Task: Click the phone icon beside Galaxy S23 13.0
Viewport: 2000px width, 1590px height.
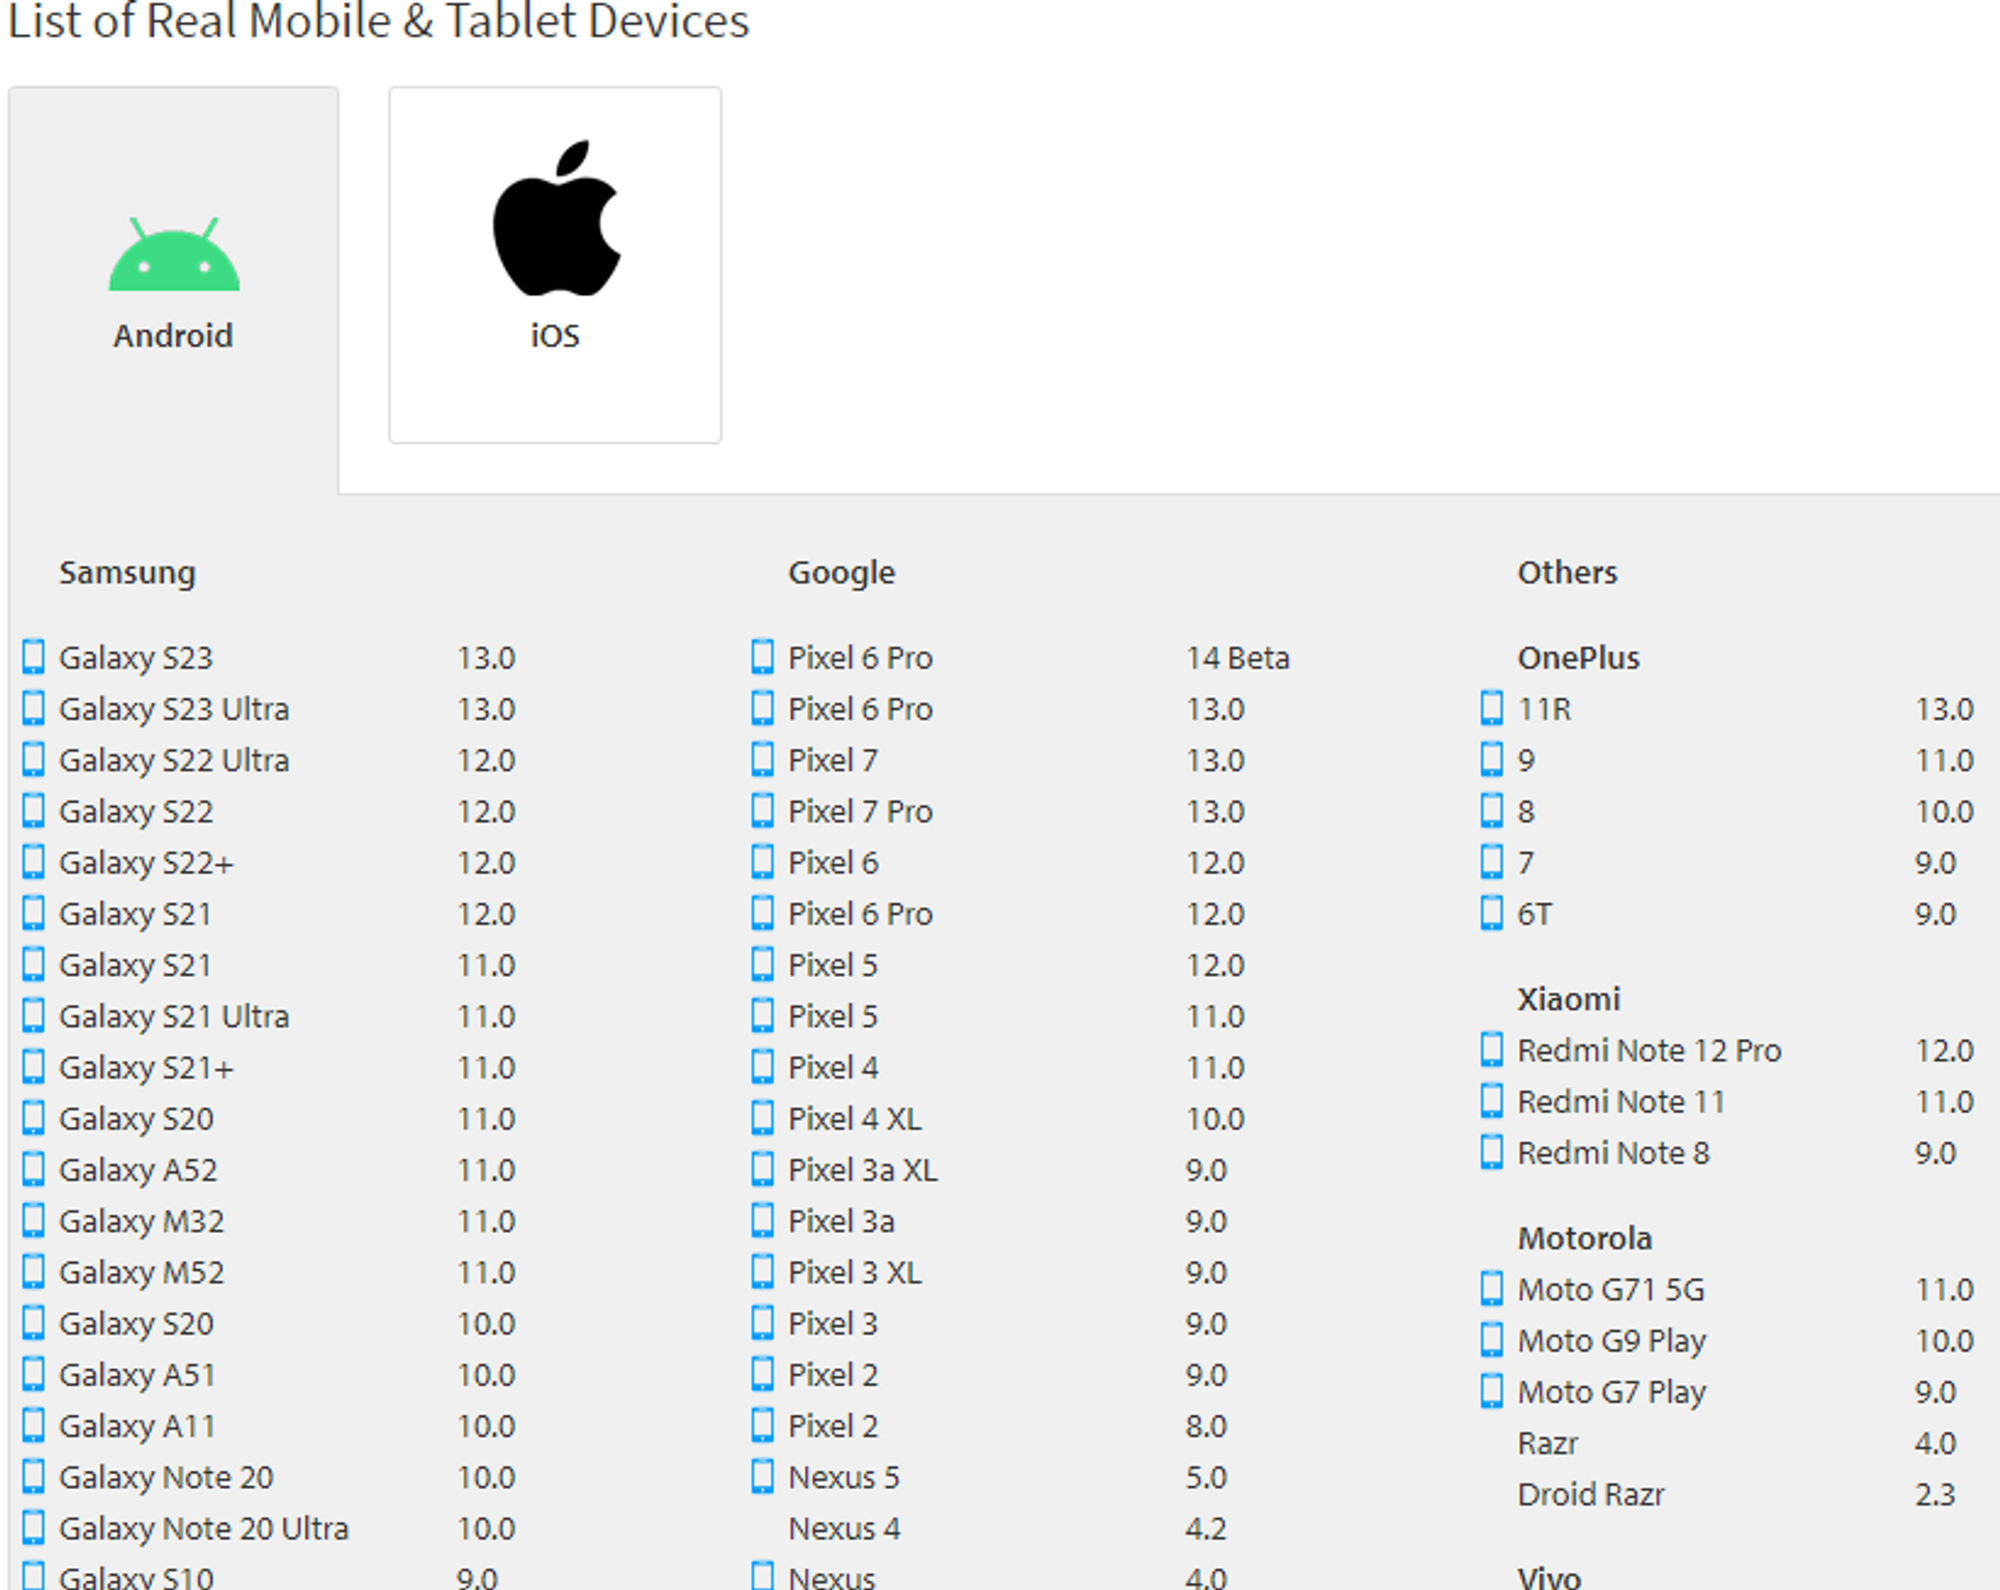Action: coord(33,657)
